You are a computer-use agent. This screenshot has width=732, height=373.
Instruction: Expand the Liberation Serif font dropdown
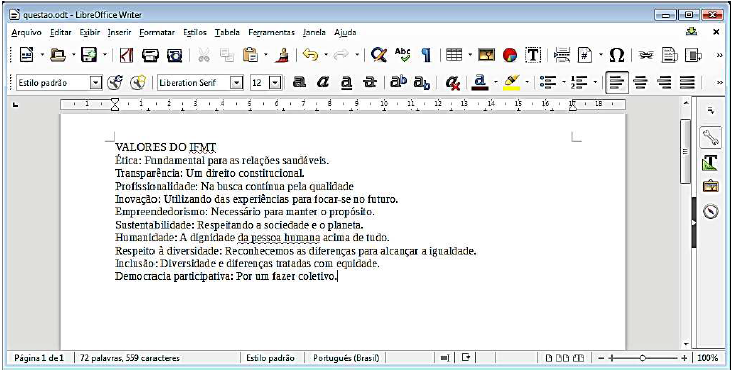238,83
